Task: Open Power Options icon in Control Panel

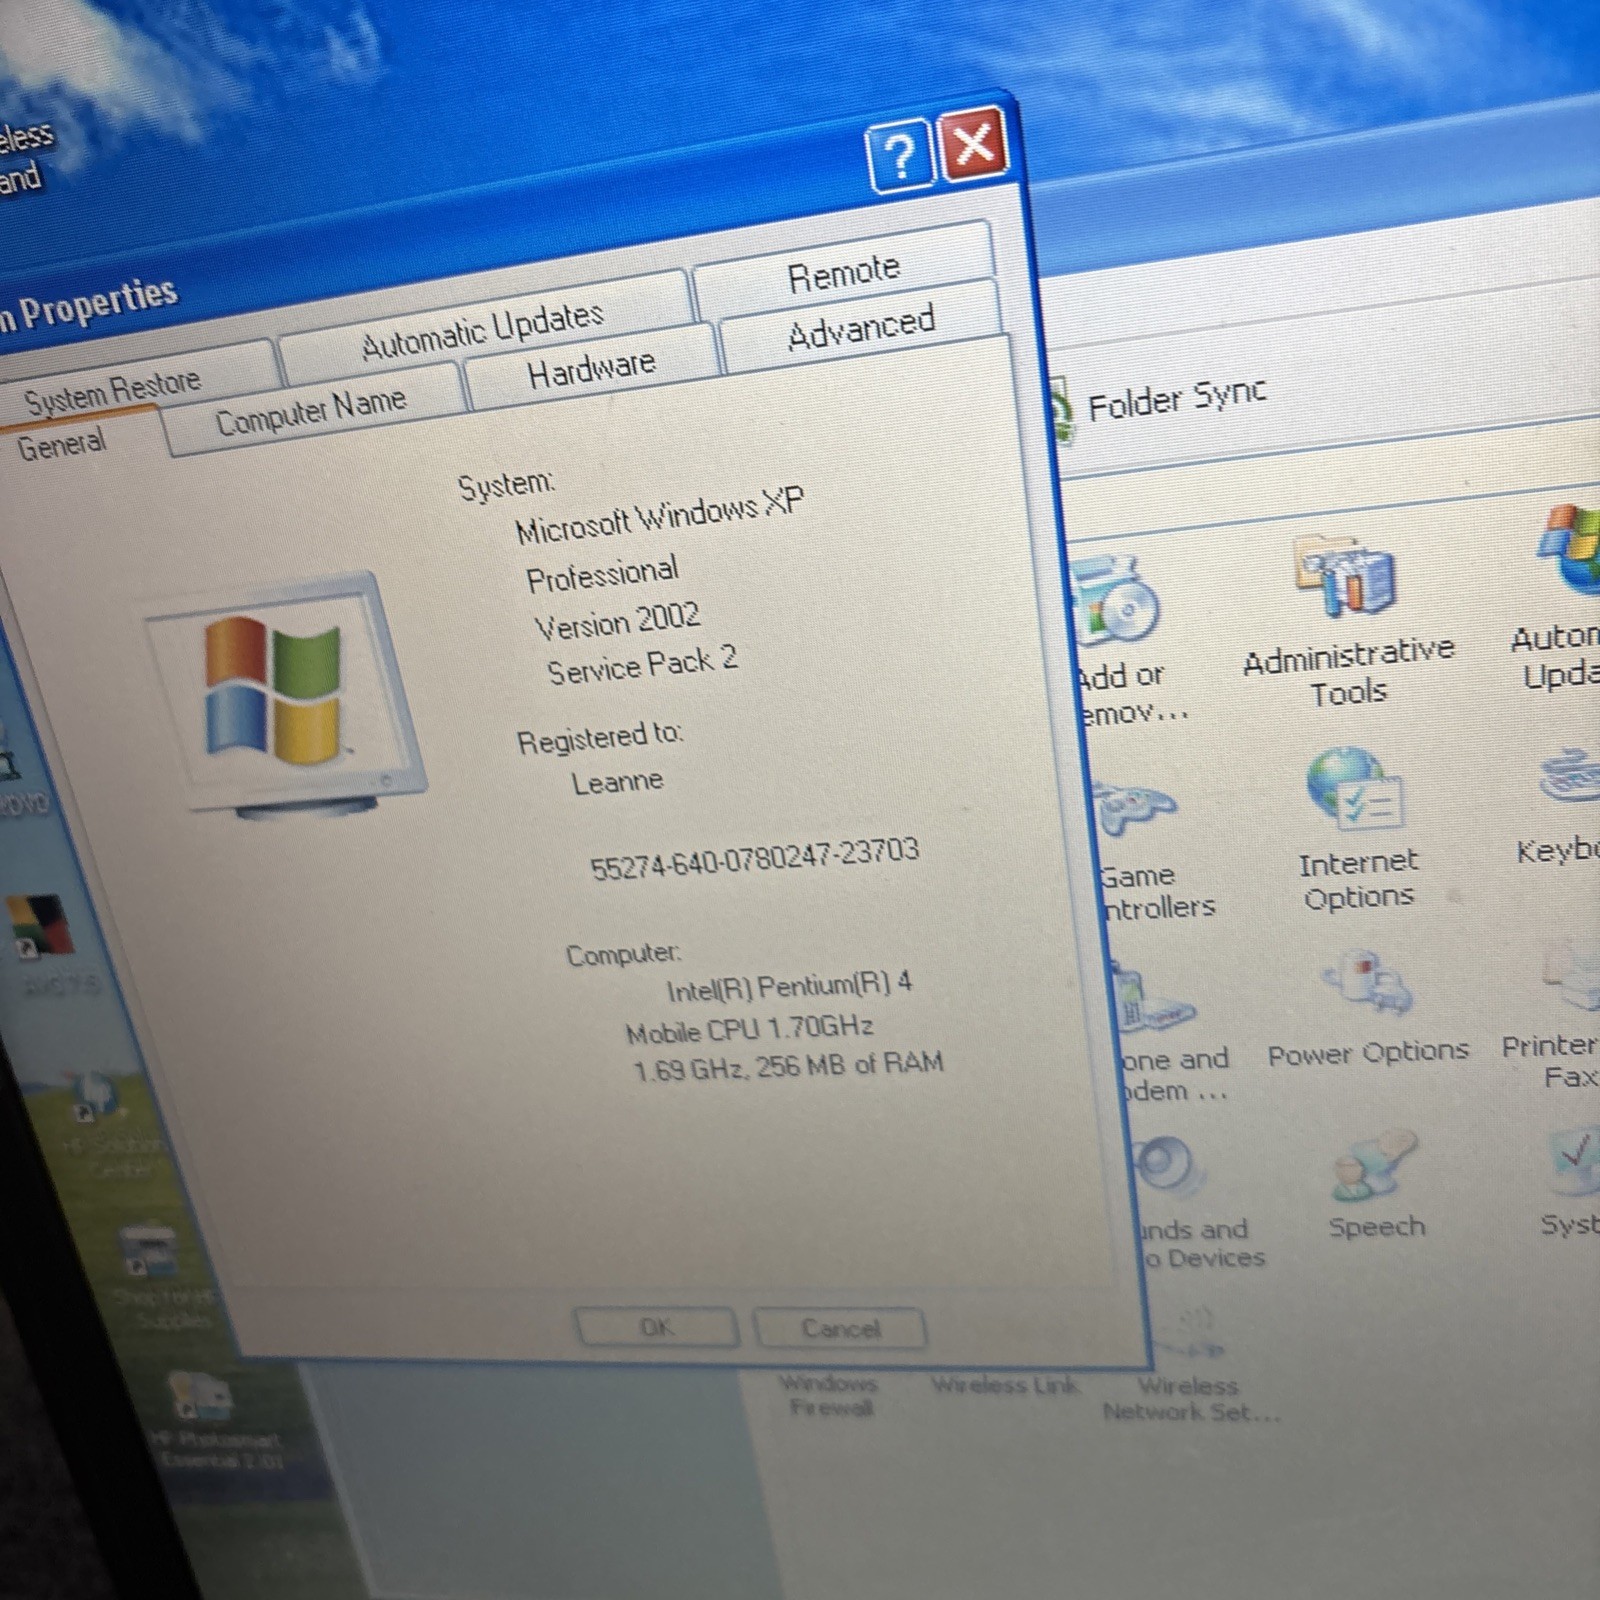Action: coord(1367,1009)
